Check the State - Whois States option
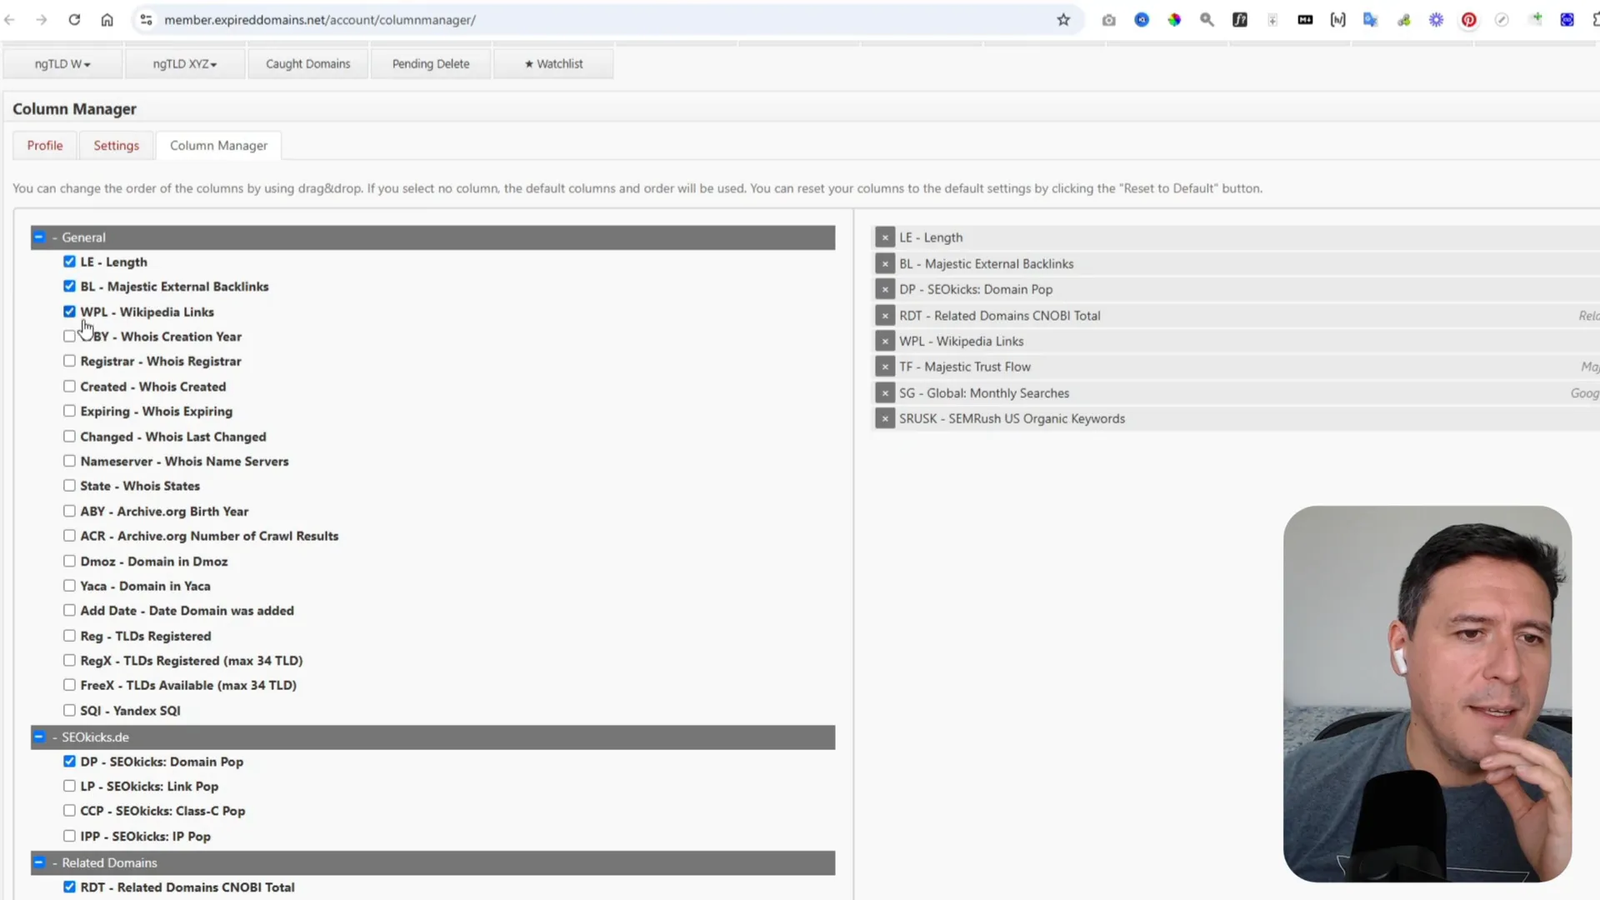The height and width of the screenshot is (900, 1600). [69, 485]
